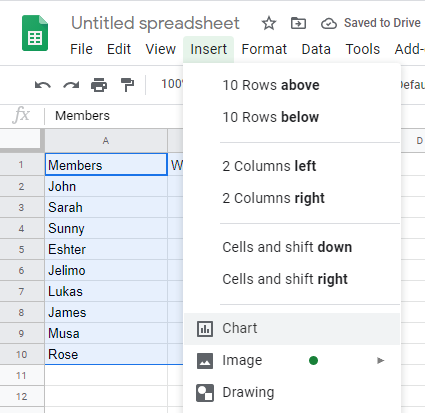The width and height of the screenshot is (425, 413).
Task: Select the cell containing John
Action: [106, 186]
